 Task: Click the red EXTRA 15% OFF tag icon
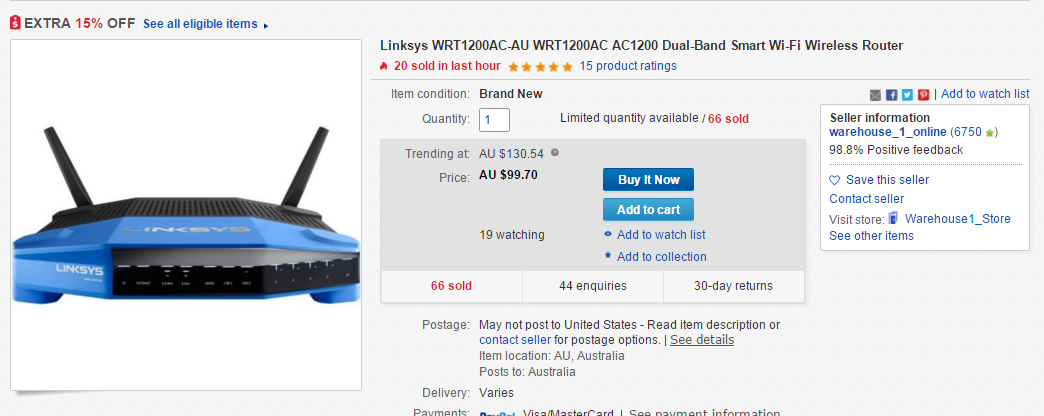(15, 23)
